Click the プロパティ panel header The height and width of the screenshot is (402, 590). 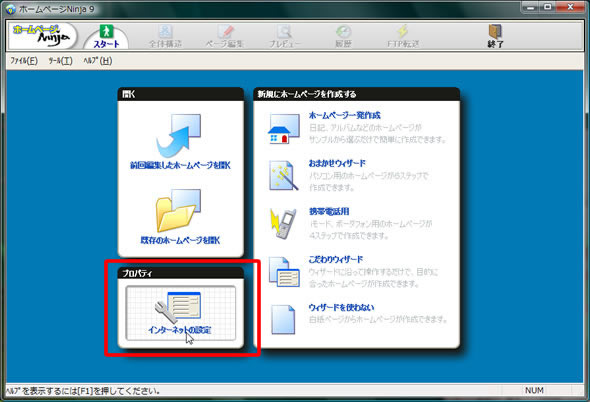tap(181, 273)
